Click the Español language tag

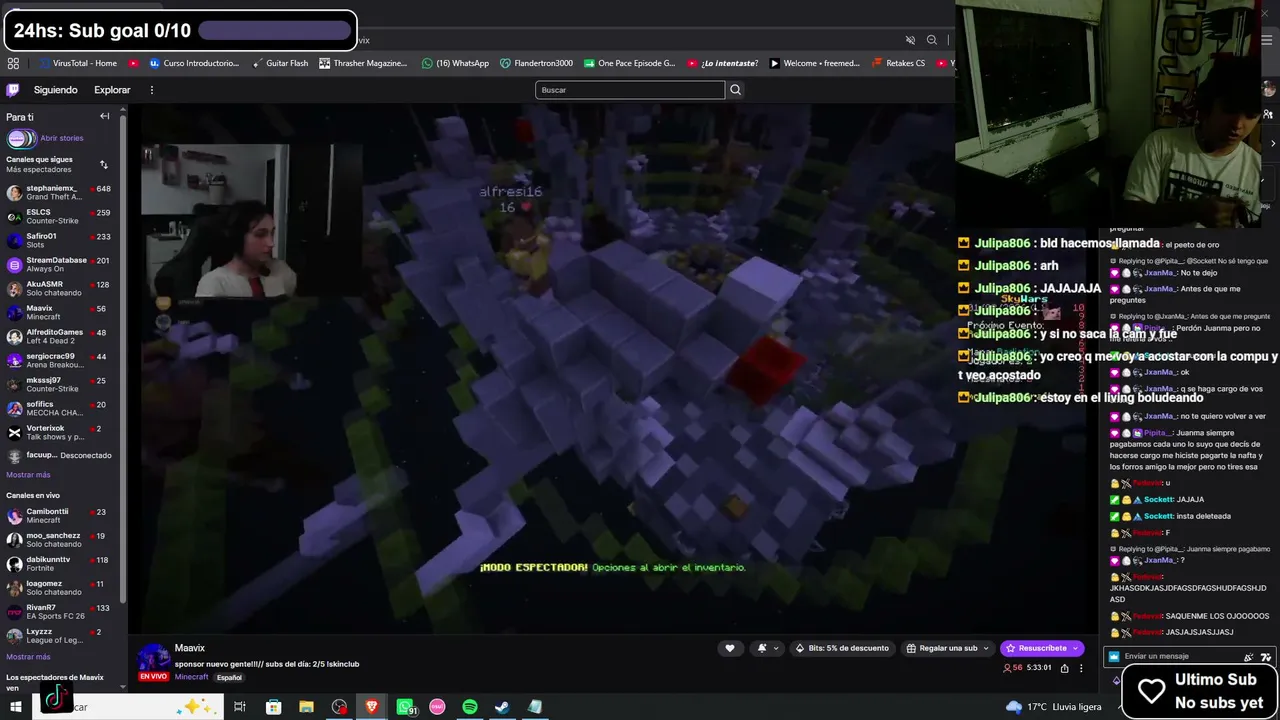(x=229, y=677)
